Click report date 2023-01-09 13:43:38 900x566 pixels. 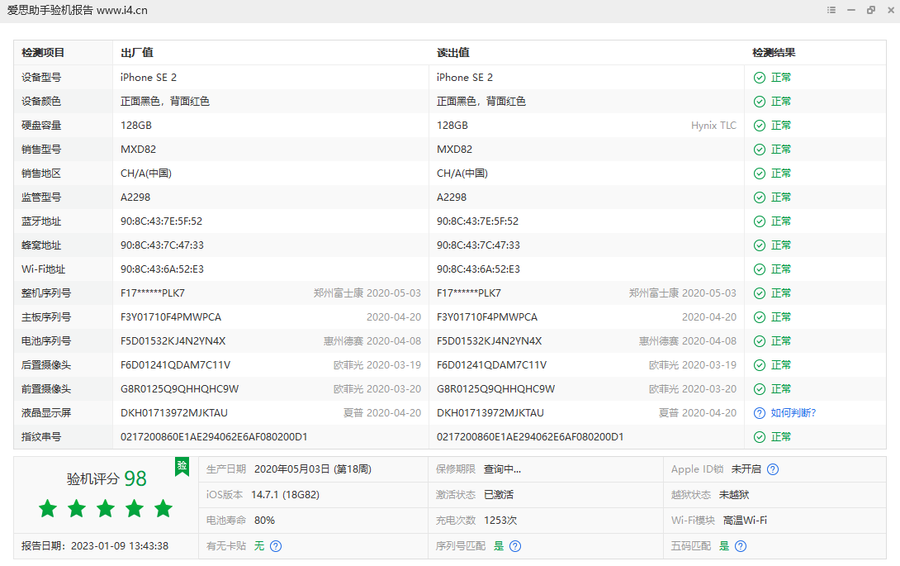click(x=120, y=546)
